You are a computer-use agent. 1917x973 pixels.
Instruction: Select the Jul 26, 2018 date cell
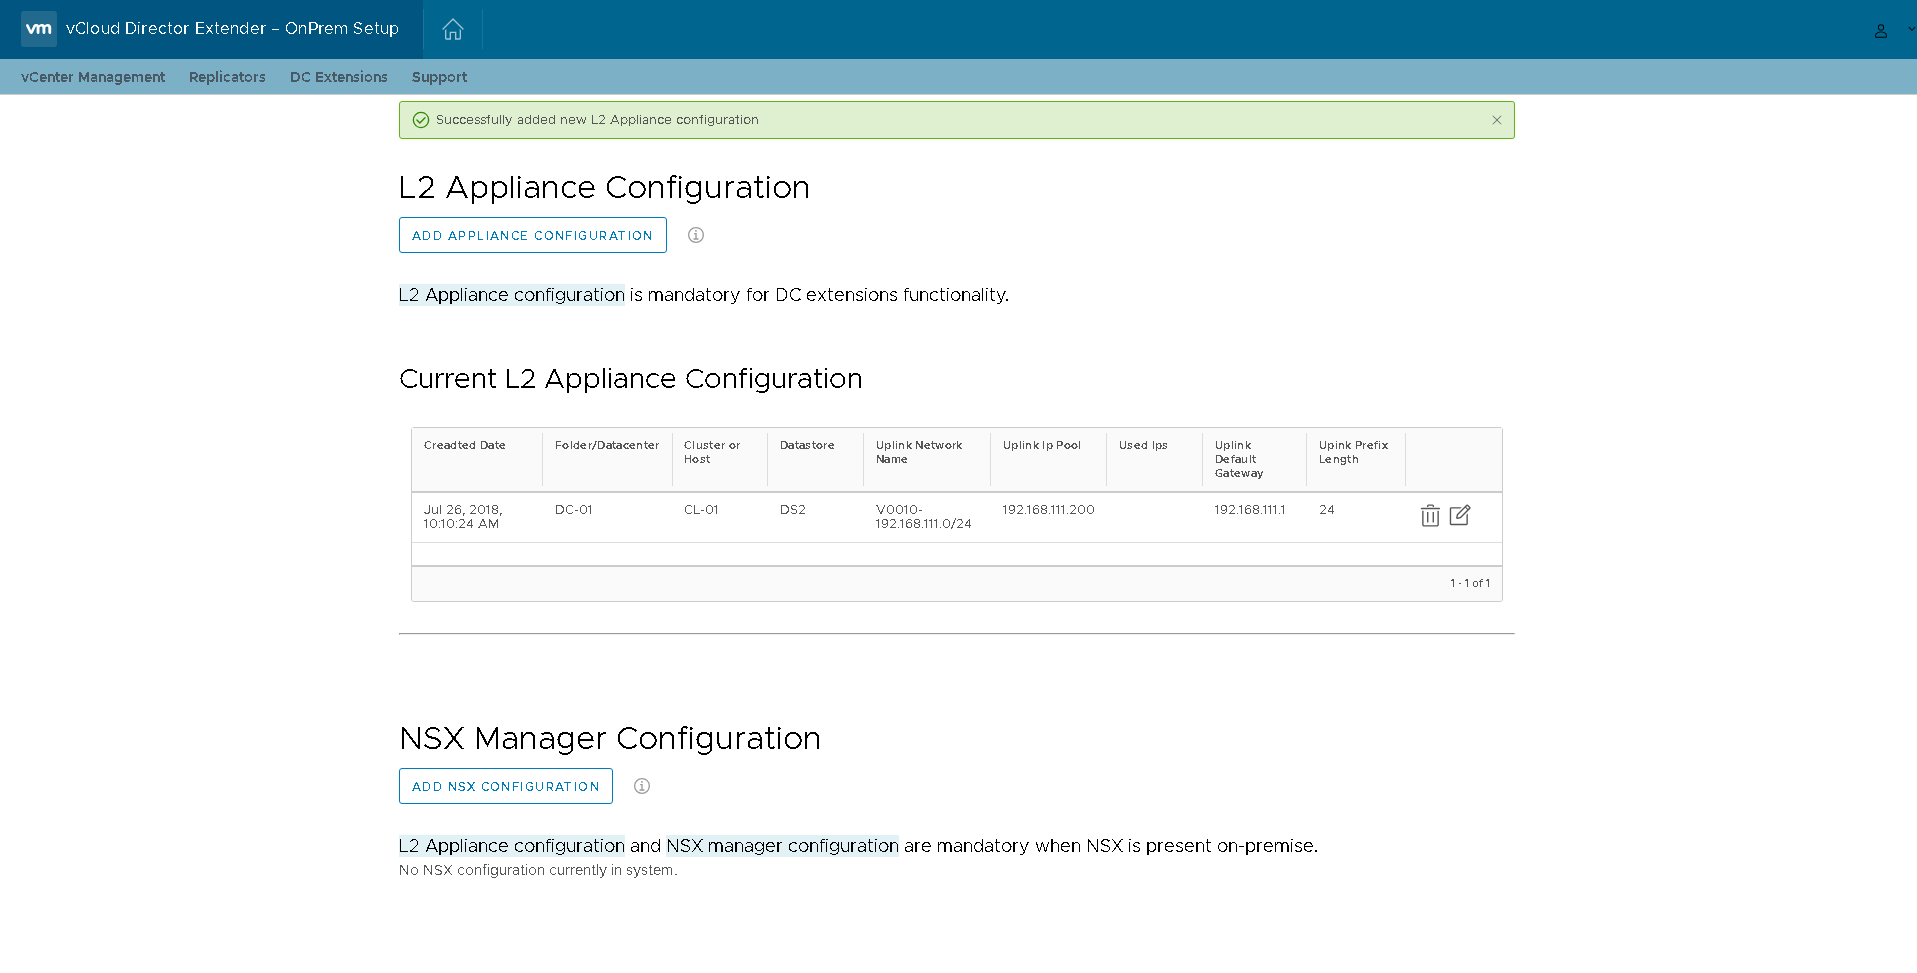tap(463, 517)
